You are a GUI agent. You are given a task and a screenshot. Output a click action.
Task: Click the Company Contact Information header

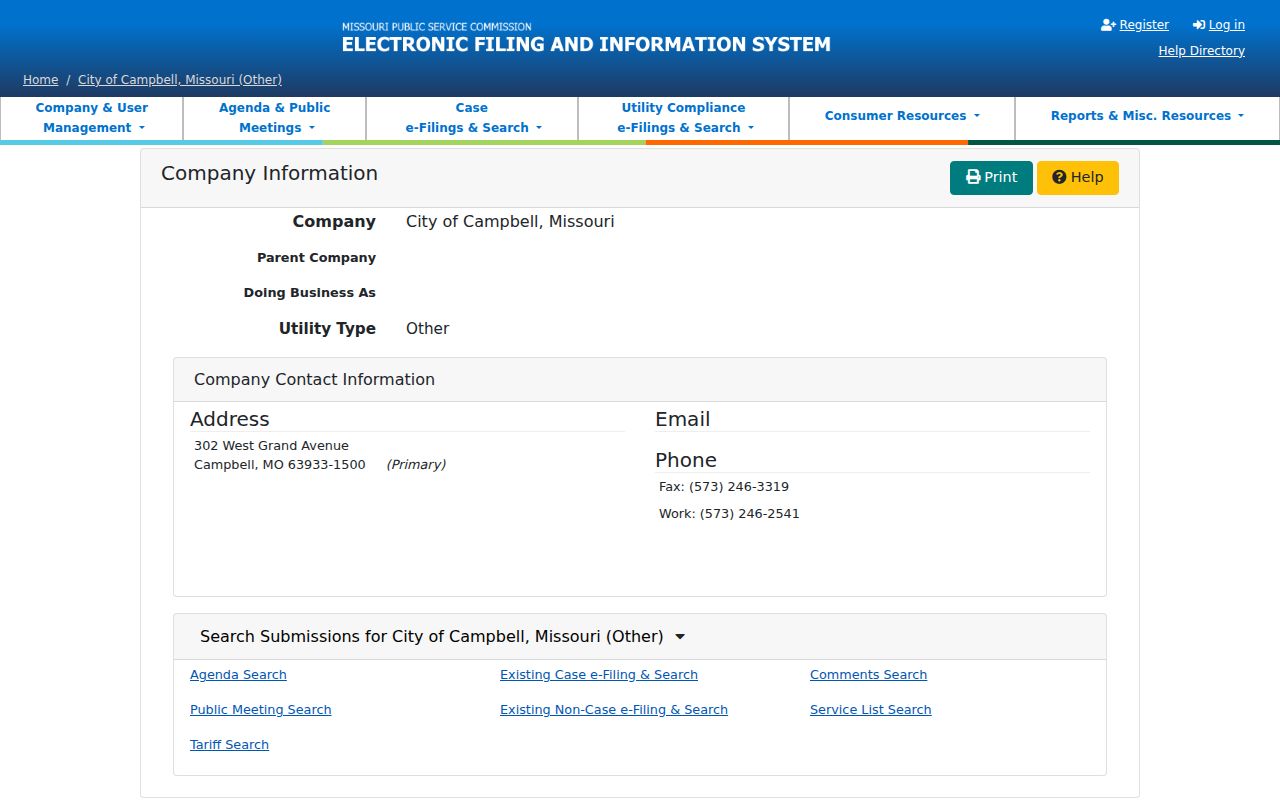(640, 380)
